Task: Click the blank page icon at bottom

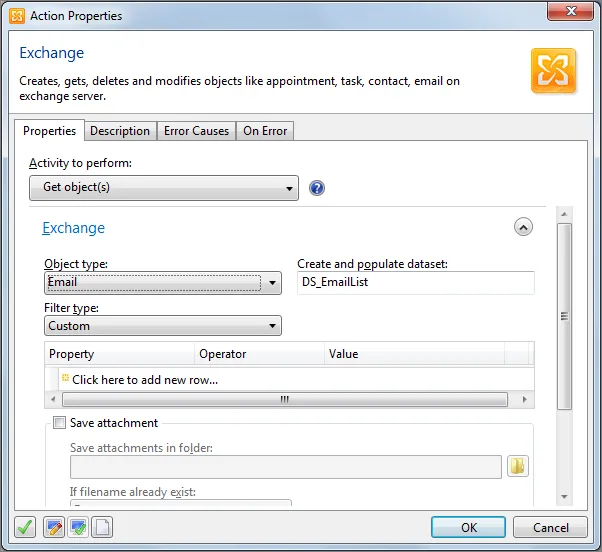Action: click(x=102, y=527)
